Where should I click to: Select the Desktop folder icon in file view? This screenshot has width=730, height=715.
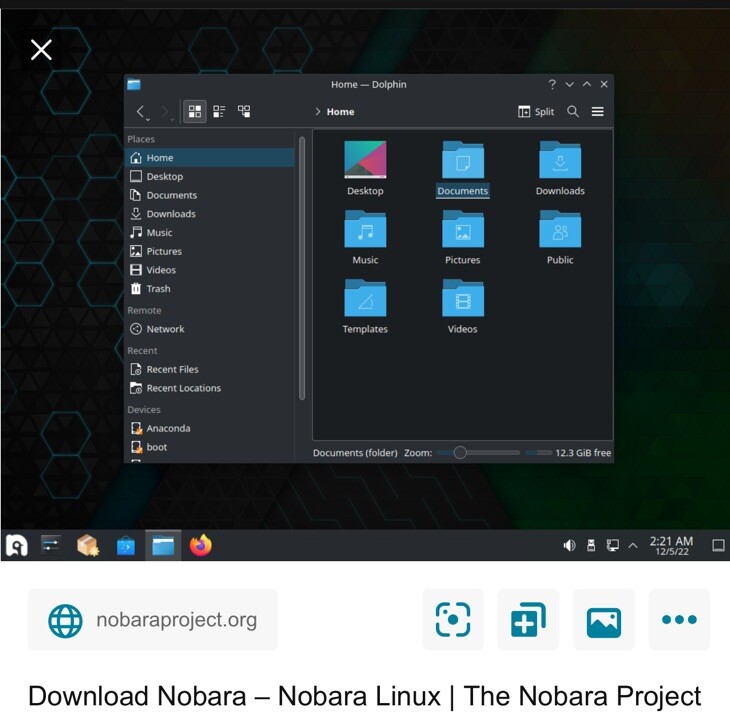pyautogui.click(x=365, y=160)
